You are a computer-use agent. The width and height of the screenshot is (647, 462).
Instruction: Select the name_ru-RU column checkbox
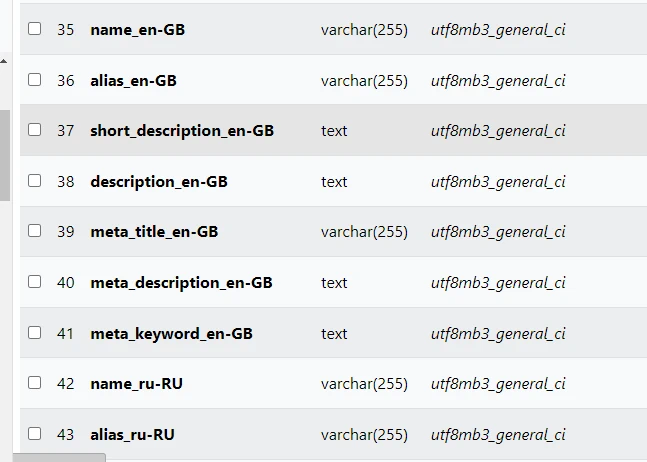pyautogui.click(x=35, y=383)
